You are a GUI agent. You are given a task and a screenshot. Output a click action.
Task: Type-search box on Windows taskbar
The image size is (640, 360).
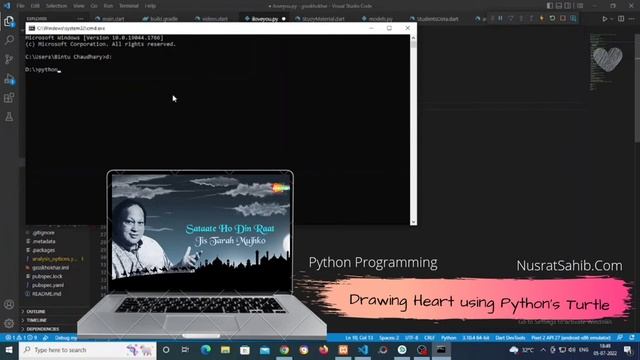(x=88, y=350)
